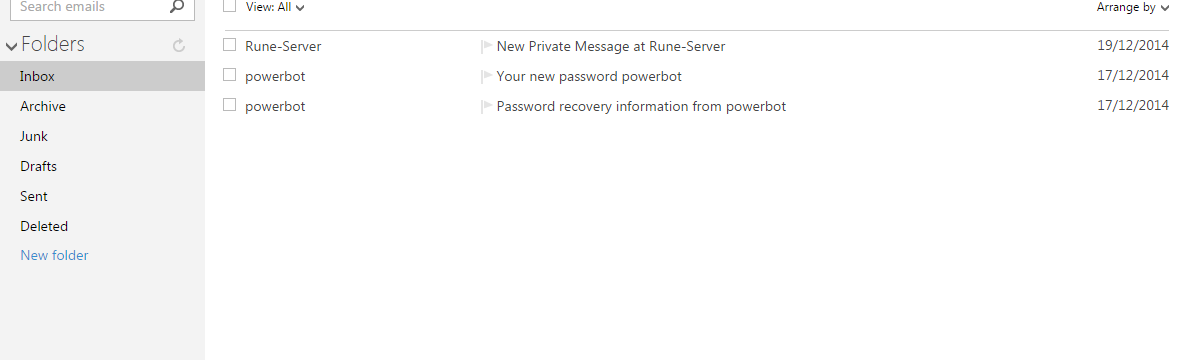Image resolution: width=1182 pixels, height=360 pixels.
Task: Flag the 'Your new password powerbot' email
Action: (486, 77)
